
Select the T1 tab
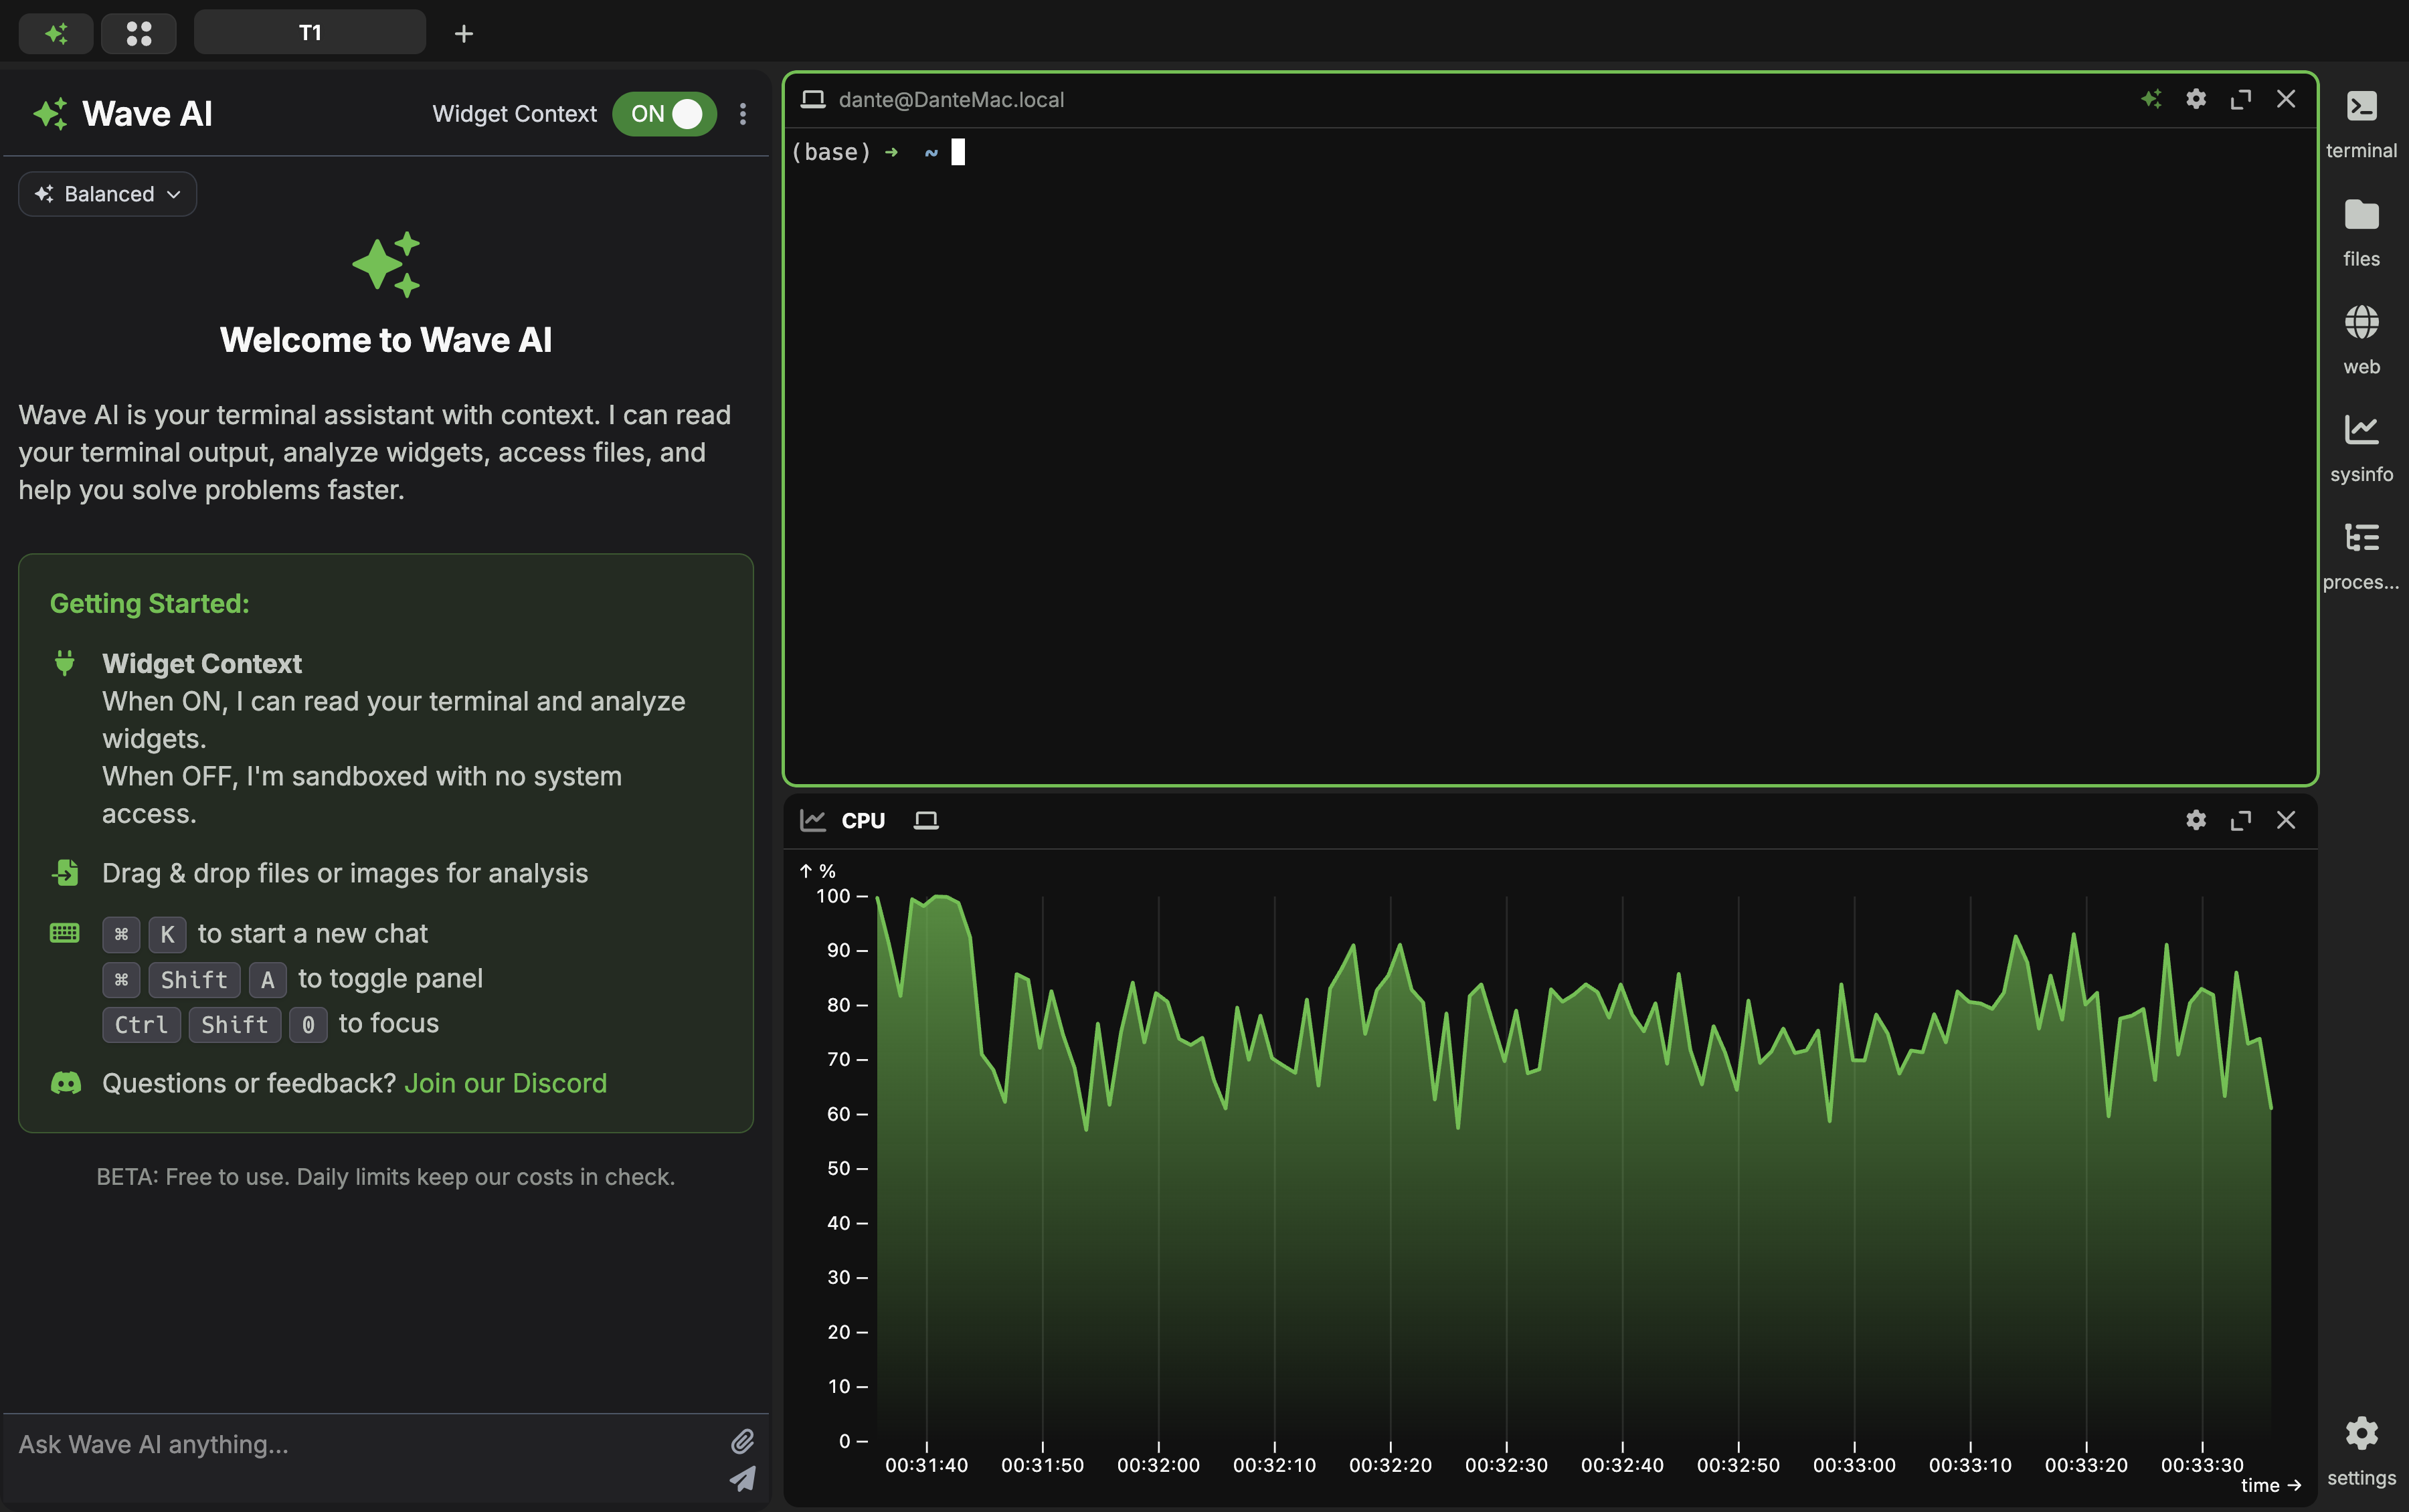pyautogui.click(x=310, y=33)
